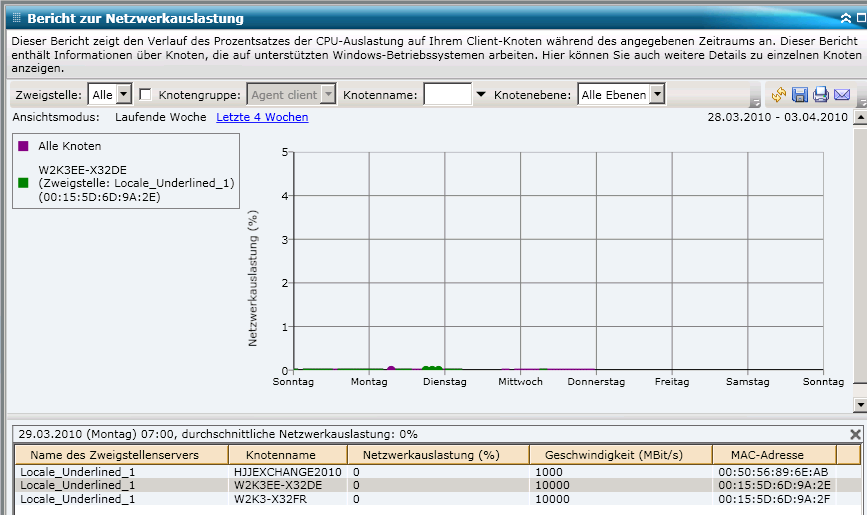Sort by Name des Zweigstellenservers column
Screen dimensions: 867x517
click(x=122, y=455)
